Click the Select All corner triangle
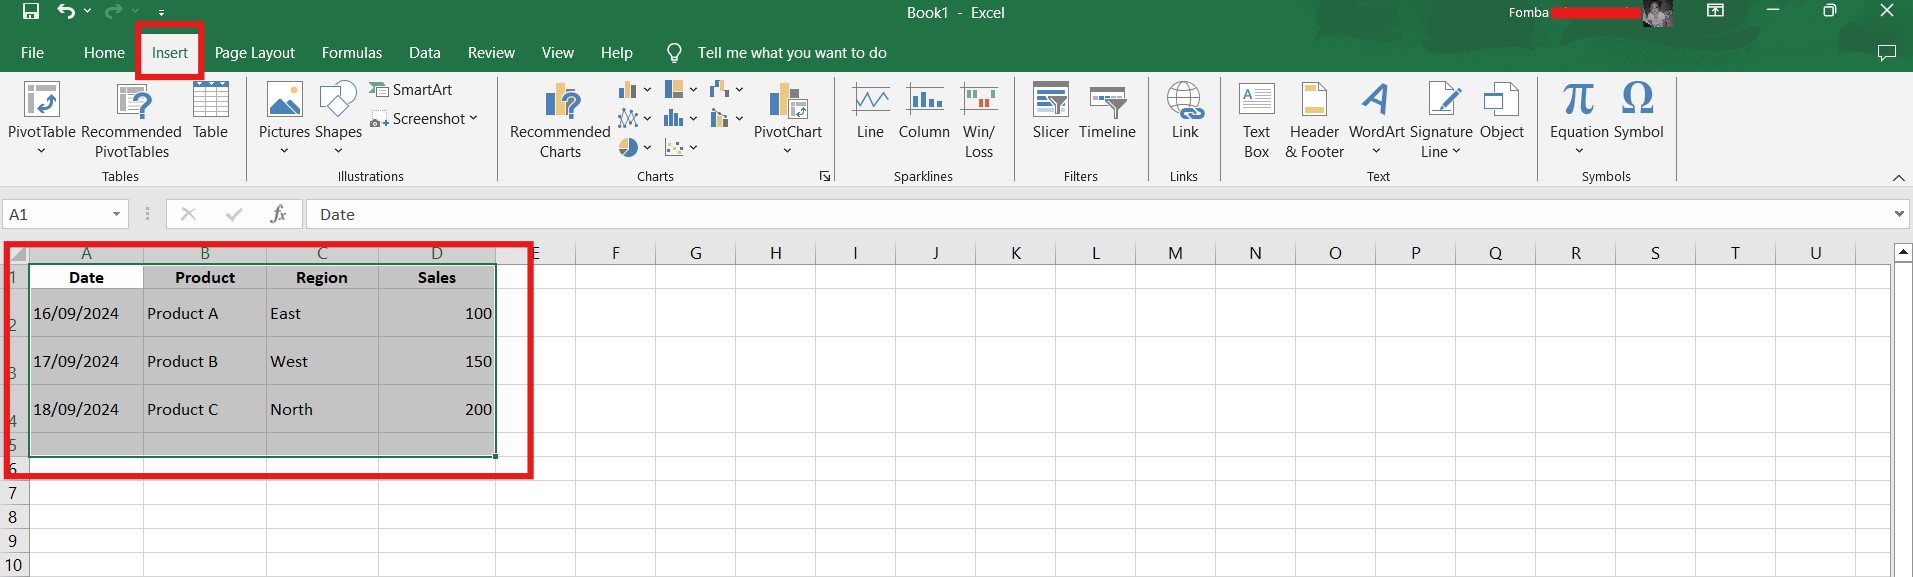Viewport: 1913px width, 577px height. [17, 253]
